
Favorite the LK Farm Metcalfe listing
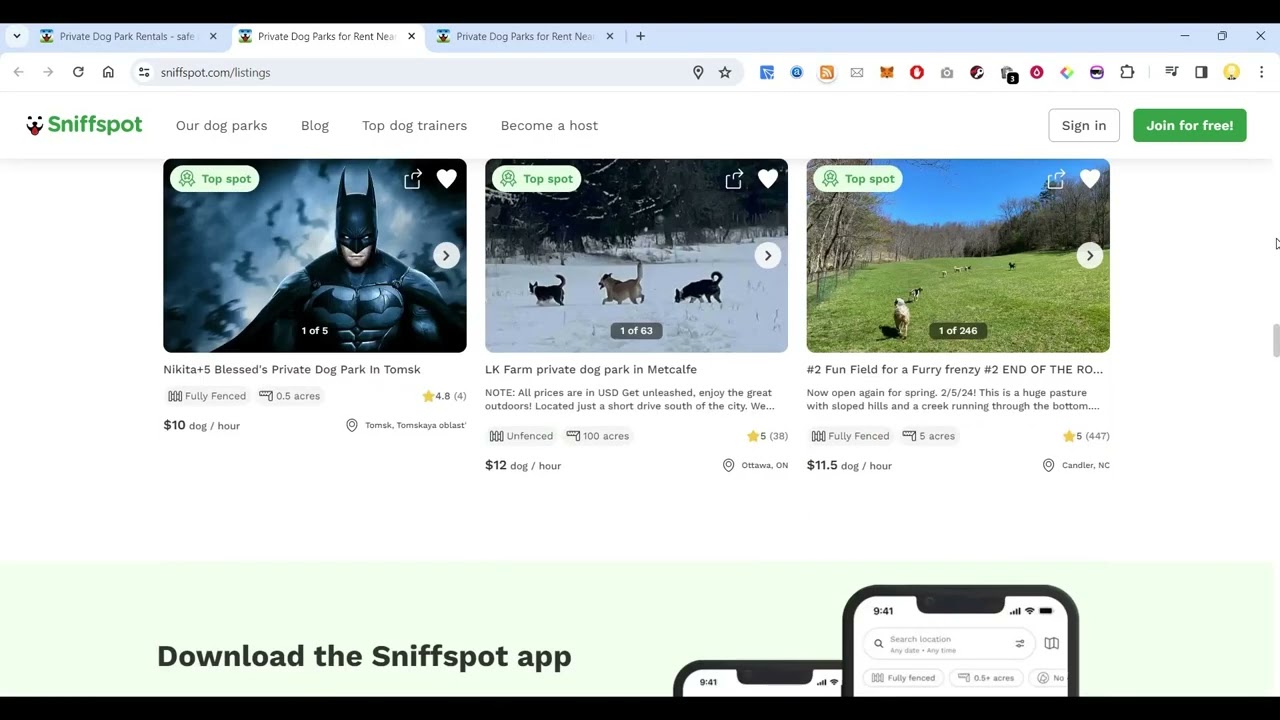pos(768,179)
